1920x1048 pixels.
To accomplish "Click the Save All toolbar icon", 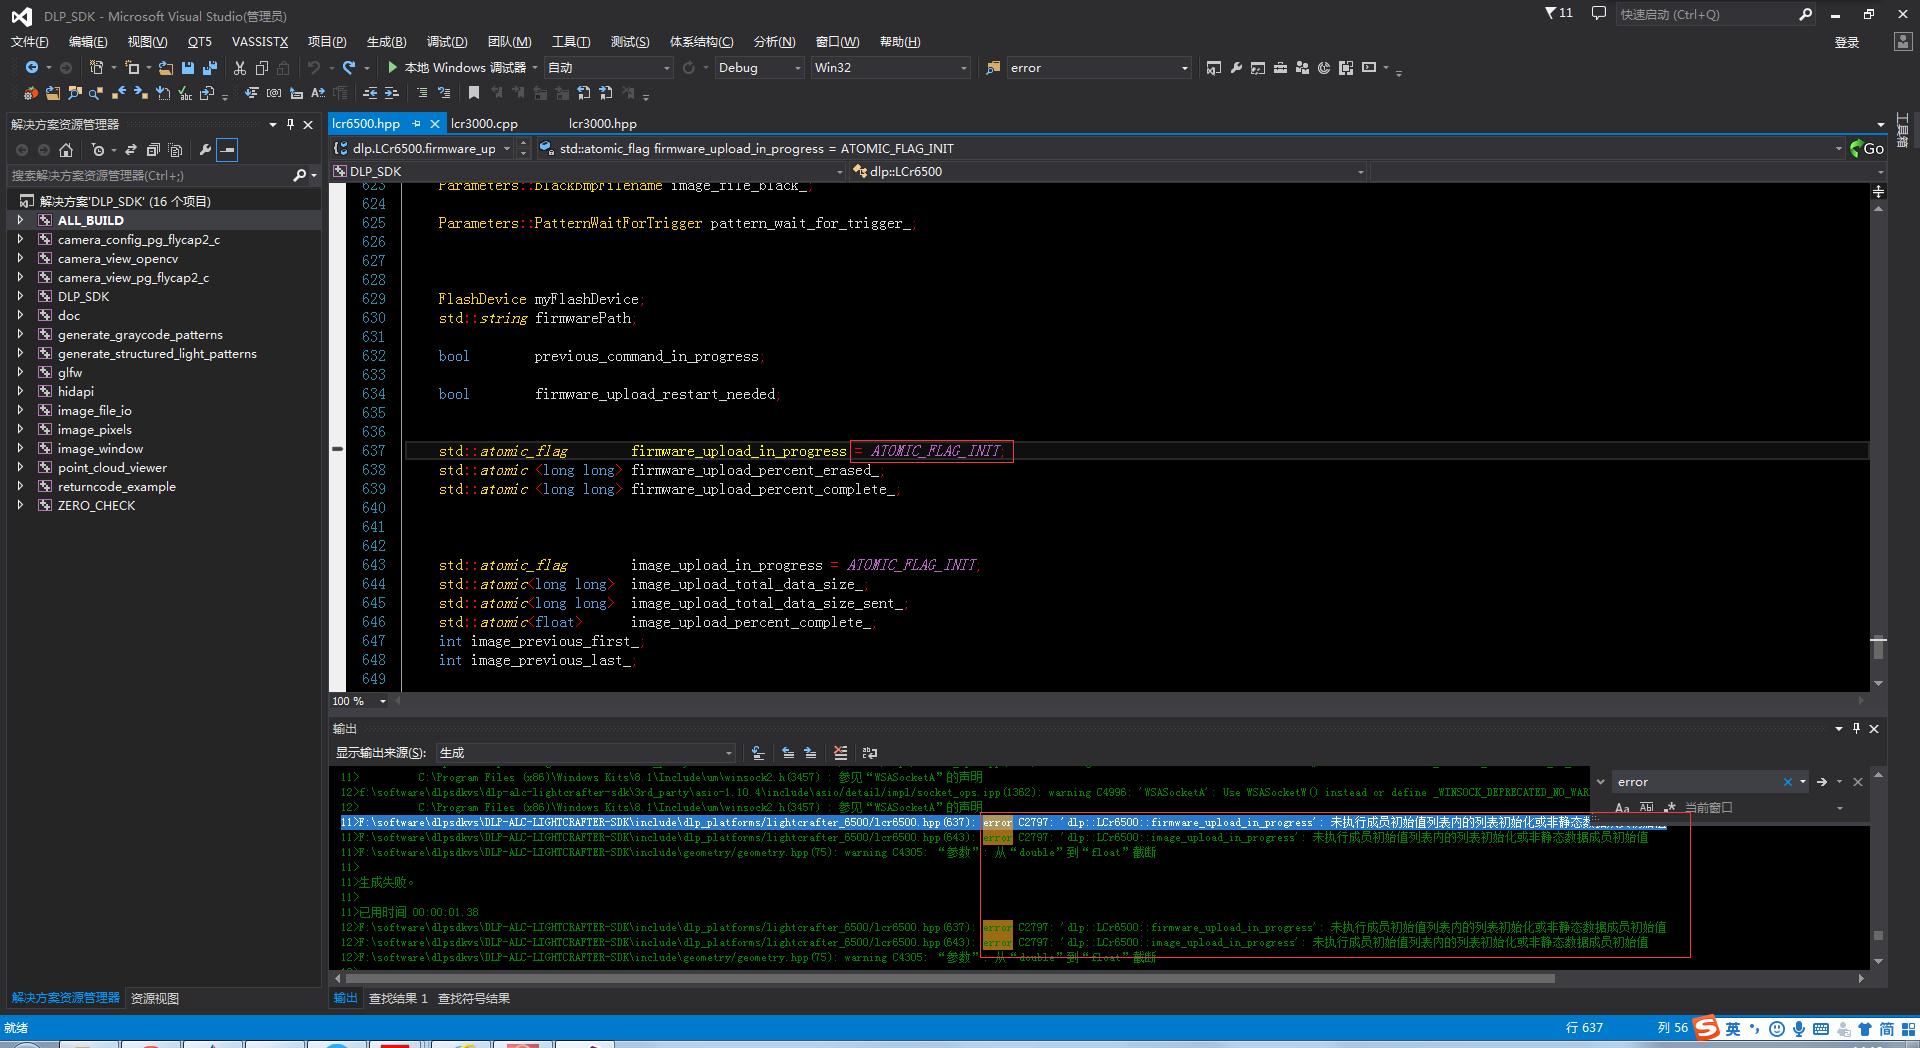I will coord(209,68).
